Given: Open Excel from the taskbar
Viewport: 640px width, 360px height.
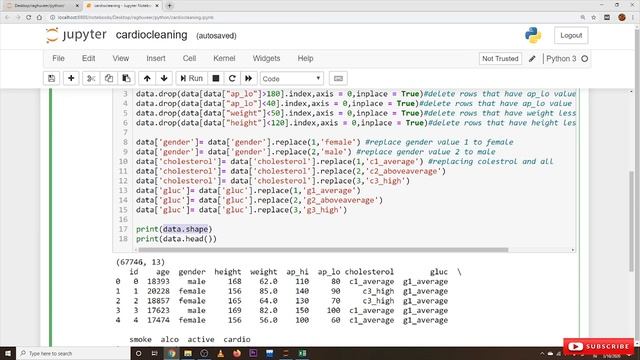Looking at the screenshot, I should pos(302,353).
